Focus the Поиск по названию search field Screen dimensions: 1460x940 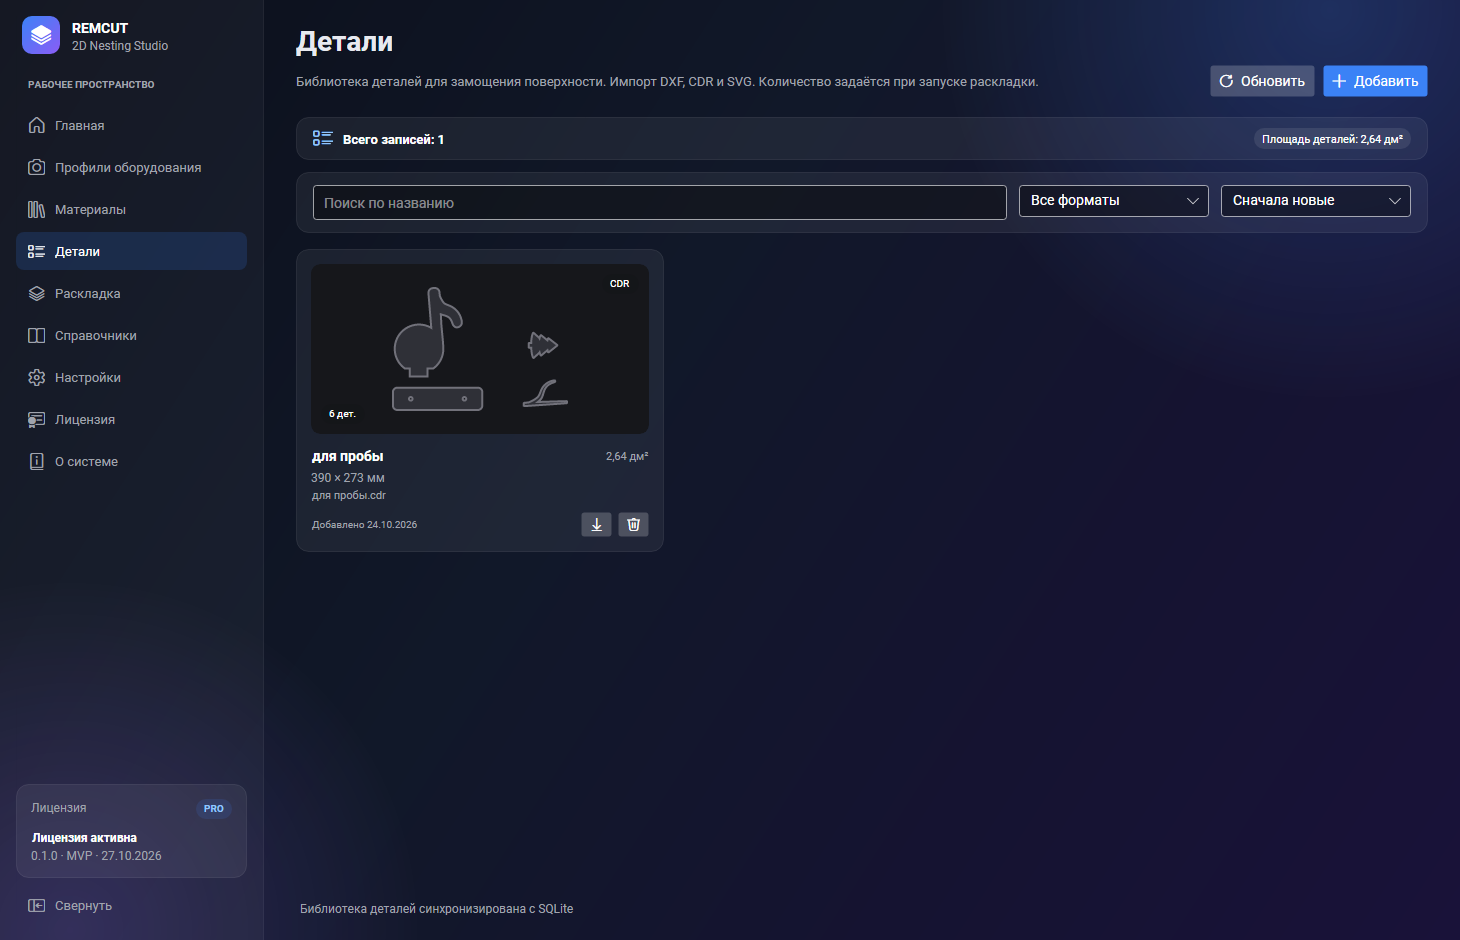[660, 202]
